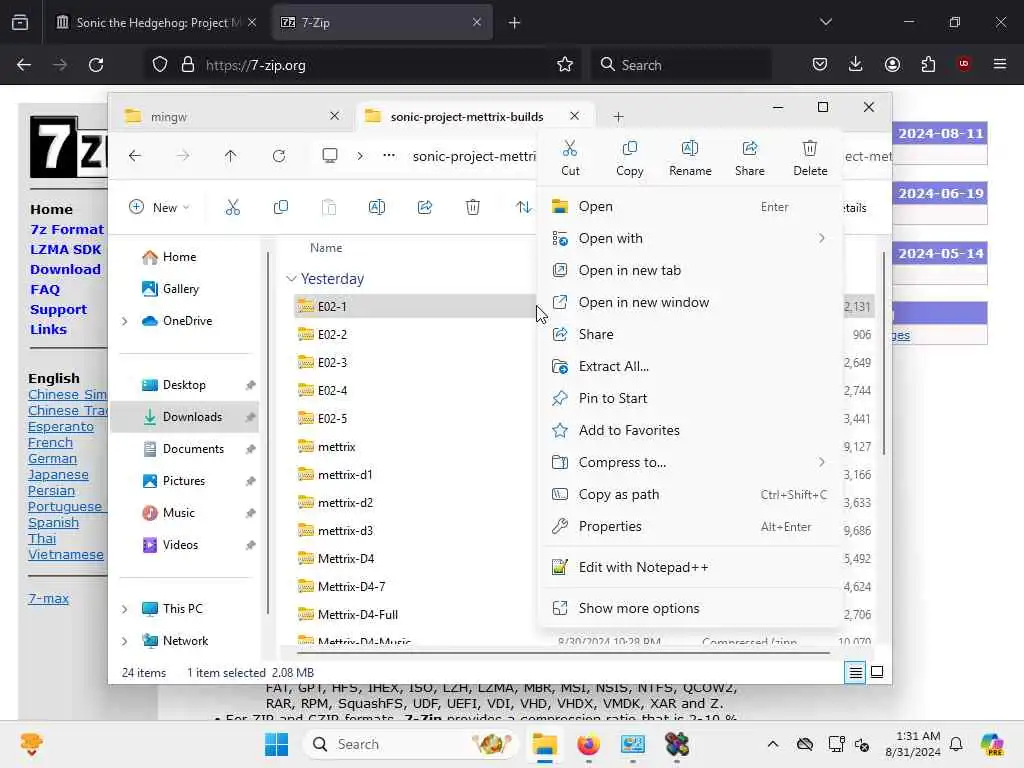Select Edit with Notepad++

690,568
